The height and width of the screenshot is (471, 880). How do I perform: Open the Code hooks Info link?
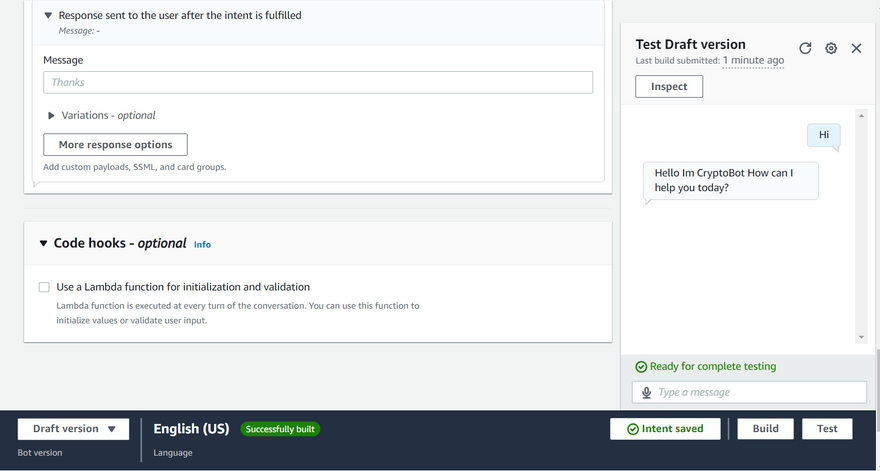coord(202,244)
